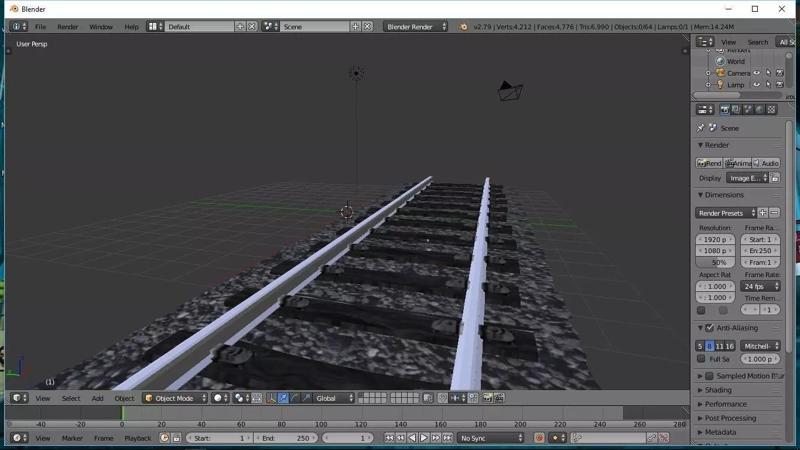Select rotate manipulator mode
The image size is (800, 450).
click(x=294, y=398)
